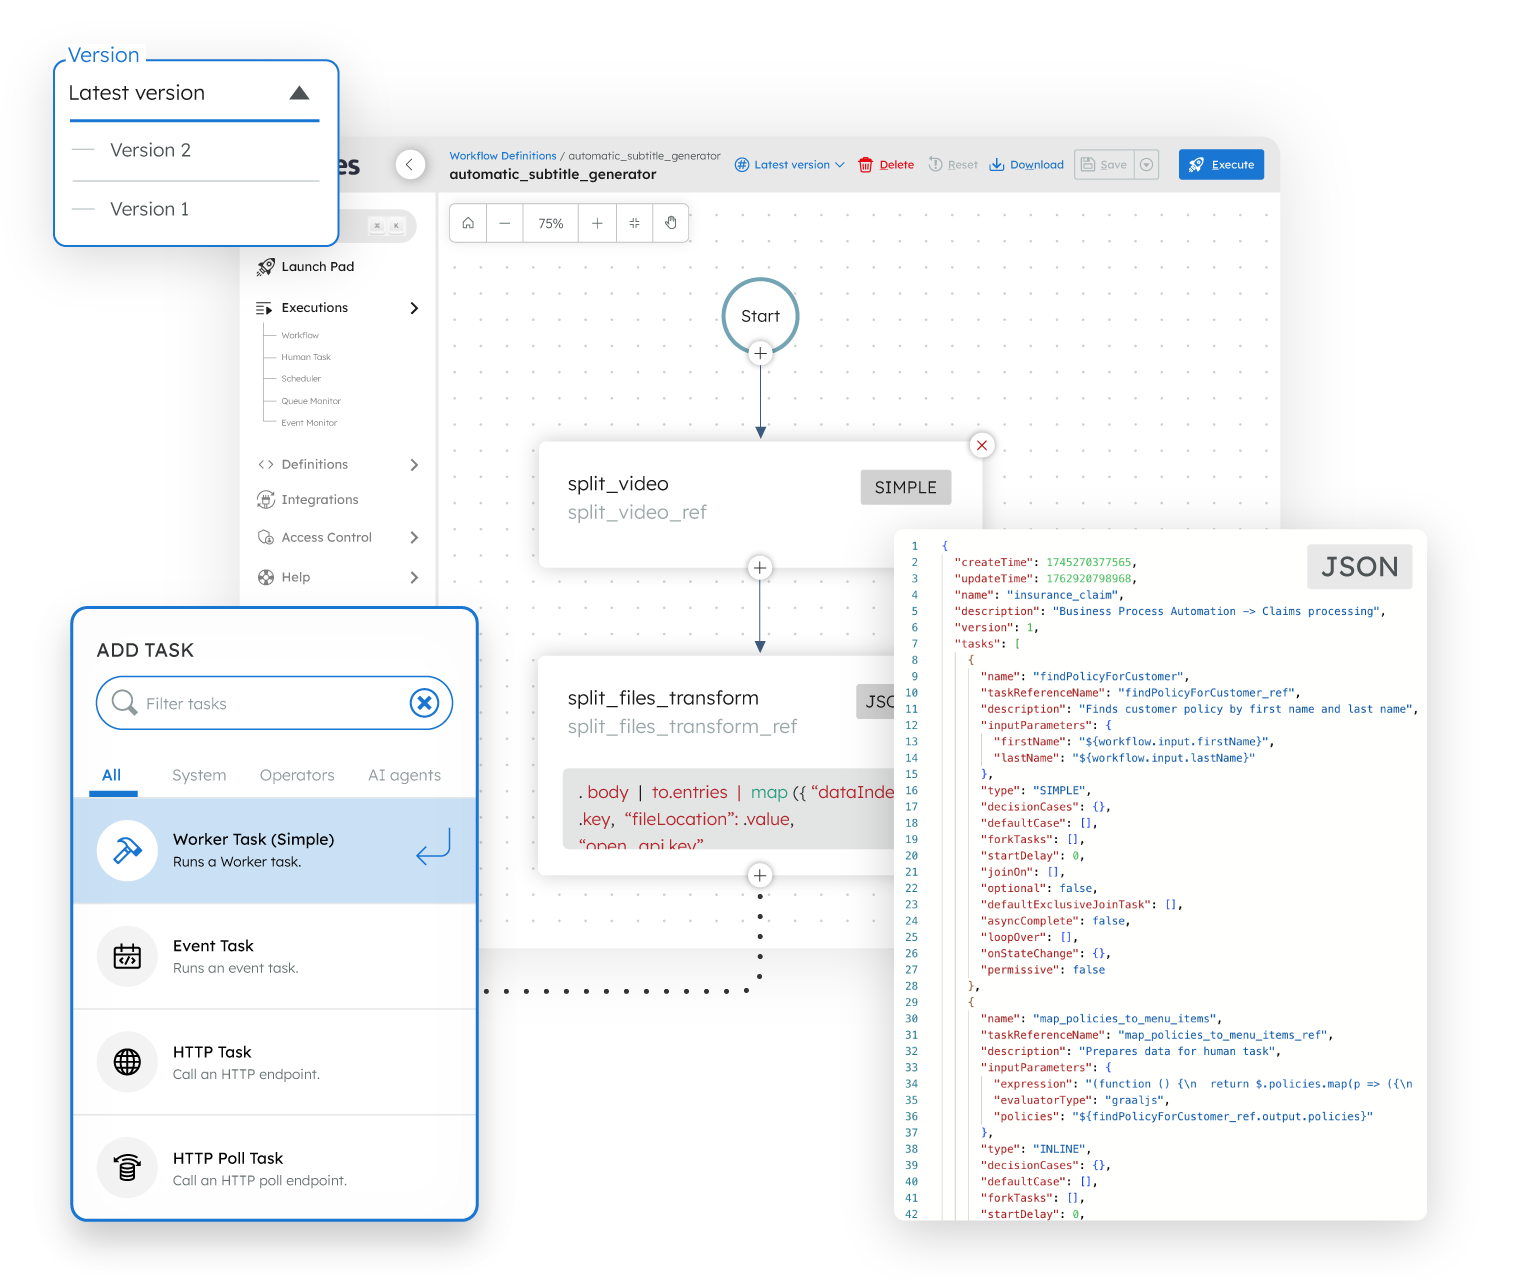Select the Launch Pad rocket icon
1520x1280 pixels.
point(266,266)
